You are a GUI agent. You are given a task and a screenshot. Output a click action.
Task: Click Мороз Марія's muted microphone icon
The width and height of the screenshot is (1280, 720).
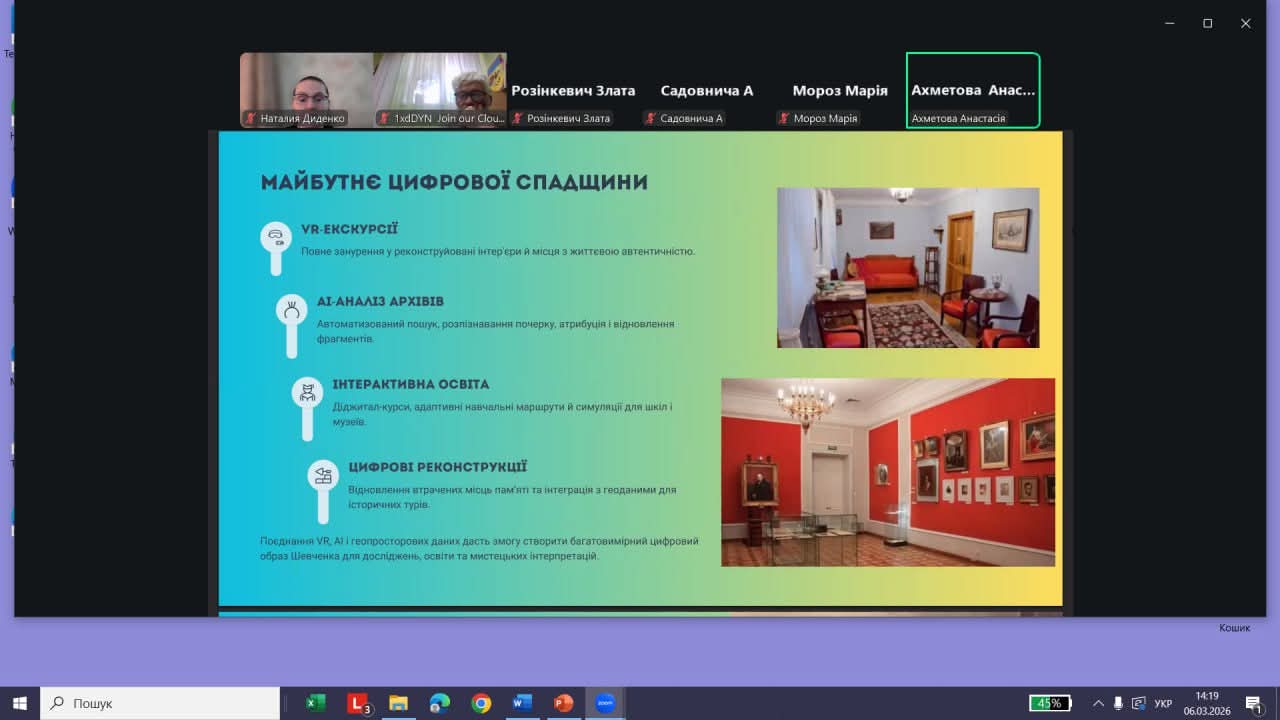(x=783, y=118)
